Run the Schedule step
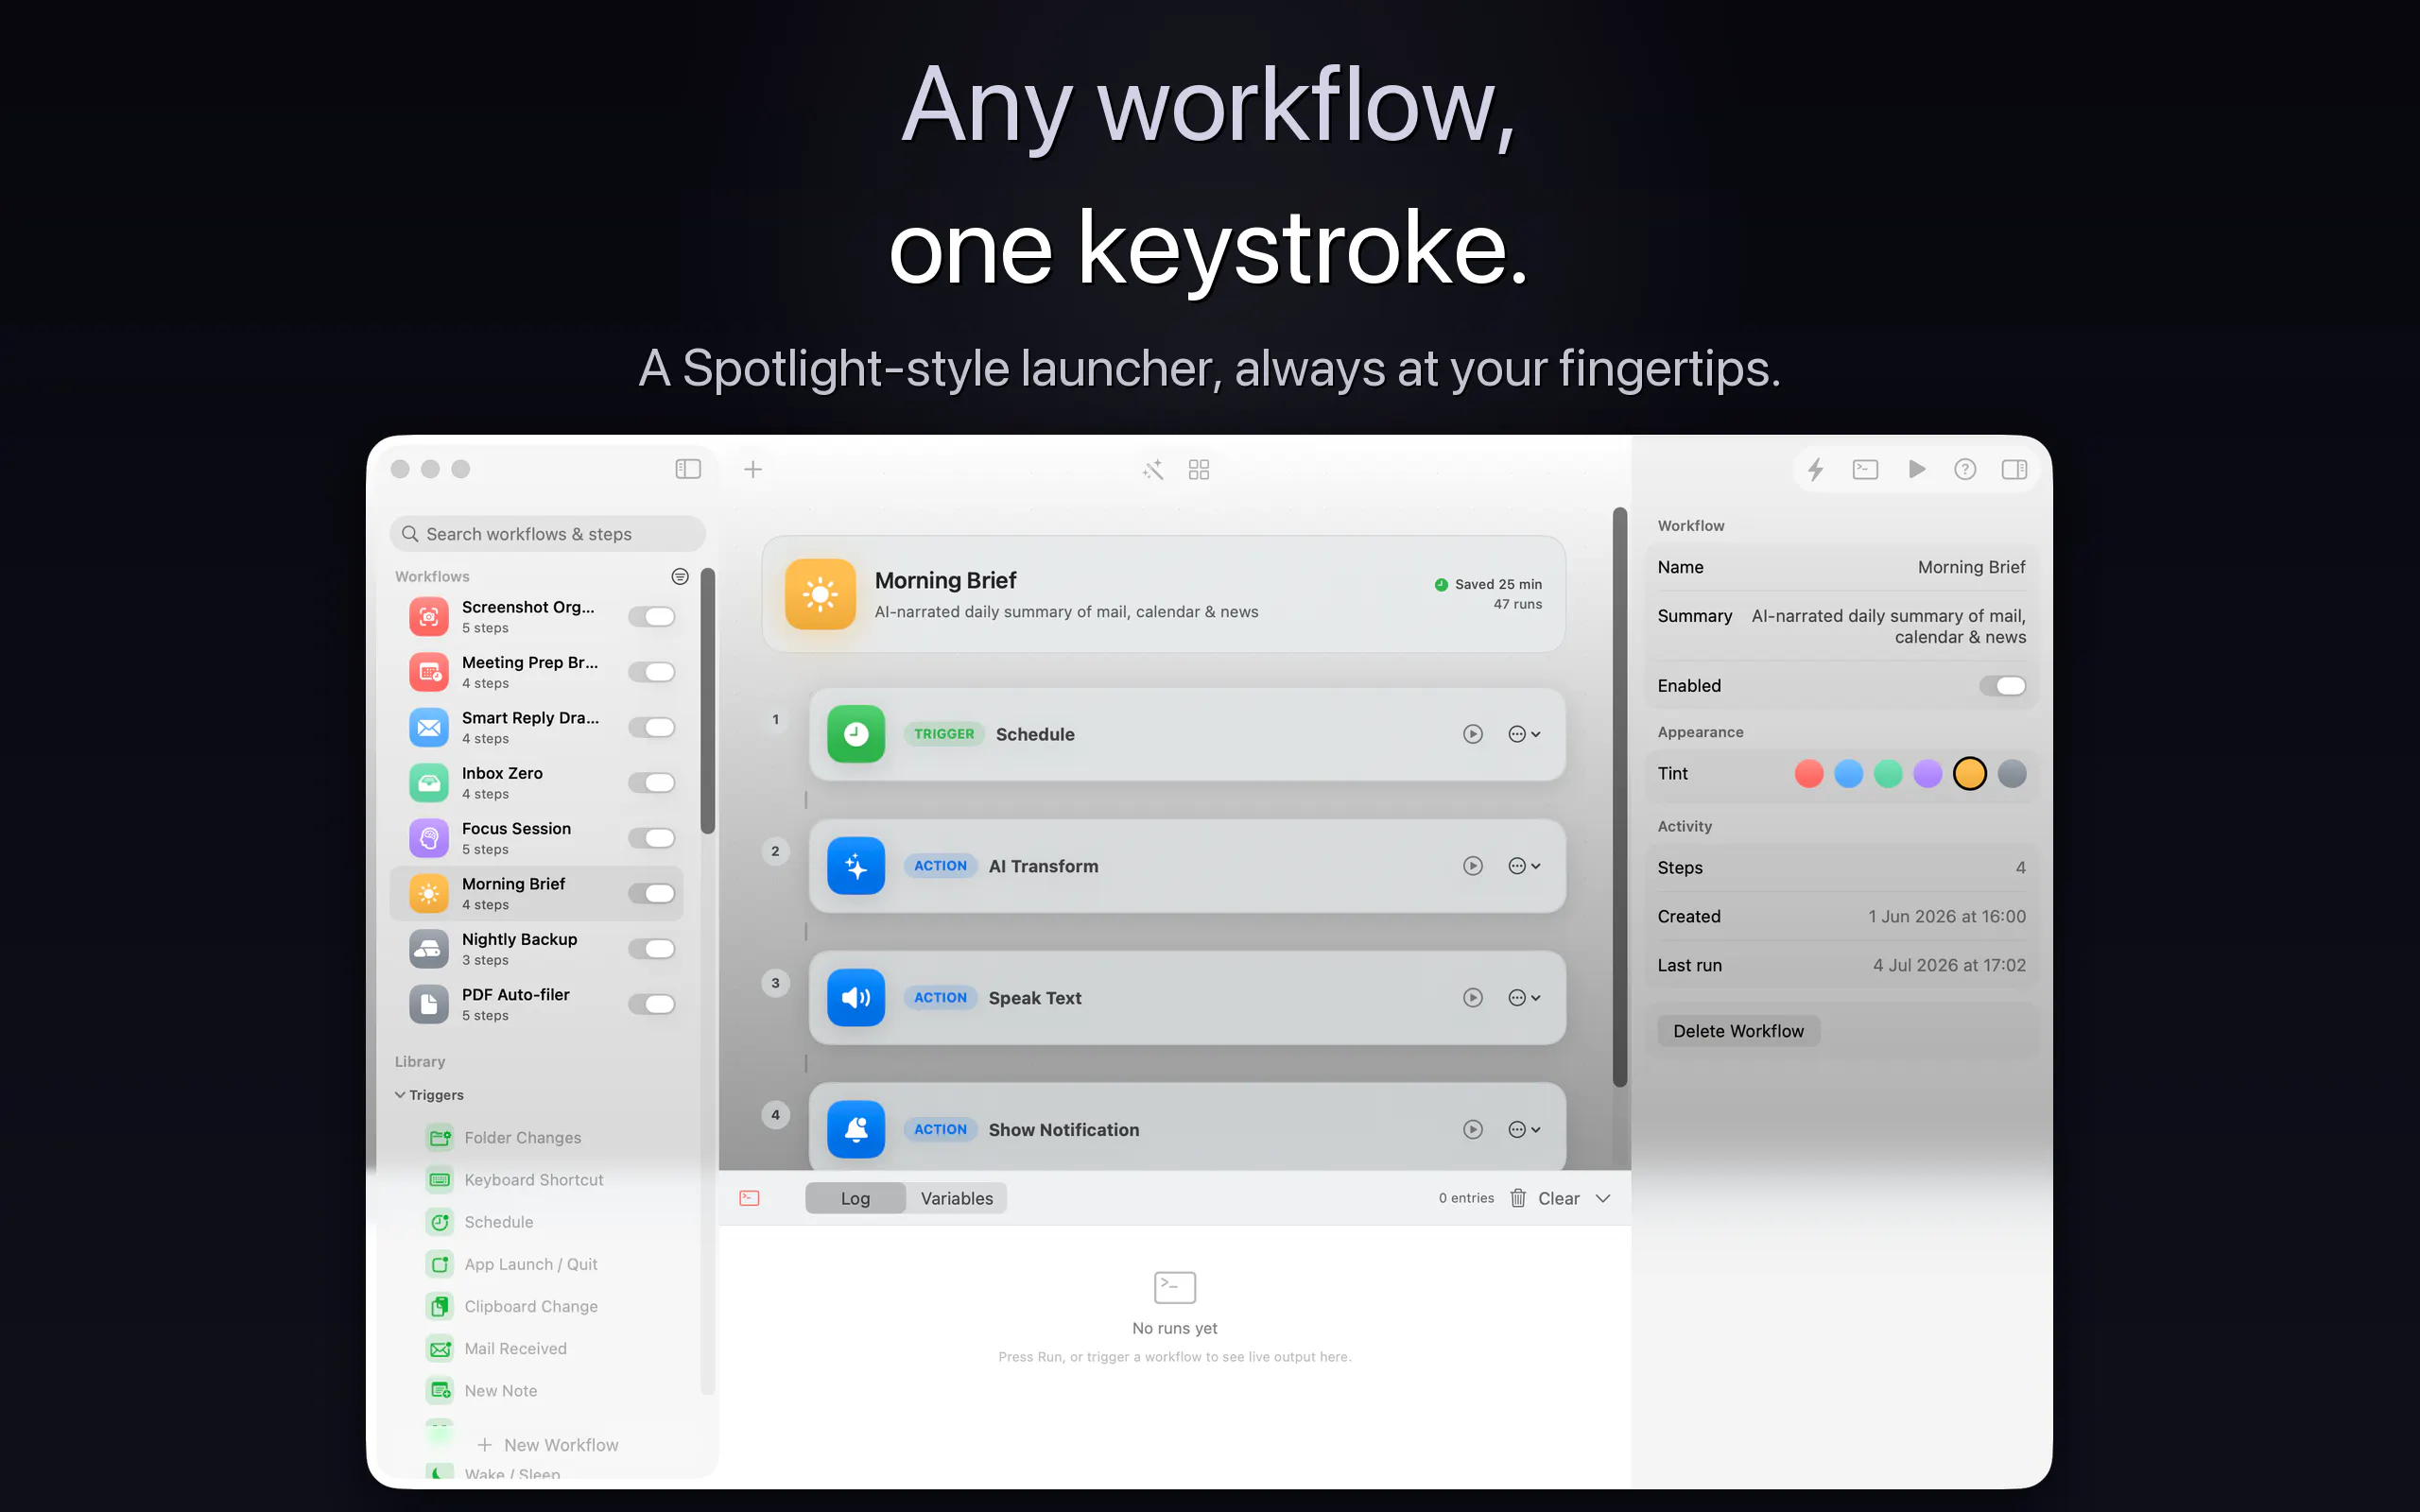The image size is (2420, 1512). pos(1473,734)
